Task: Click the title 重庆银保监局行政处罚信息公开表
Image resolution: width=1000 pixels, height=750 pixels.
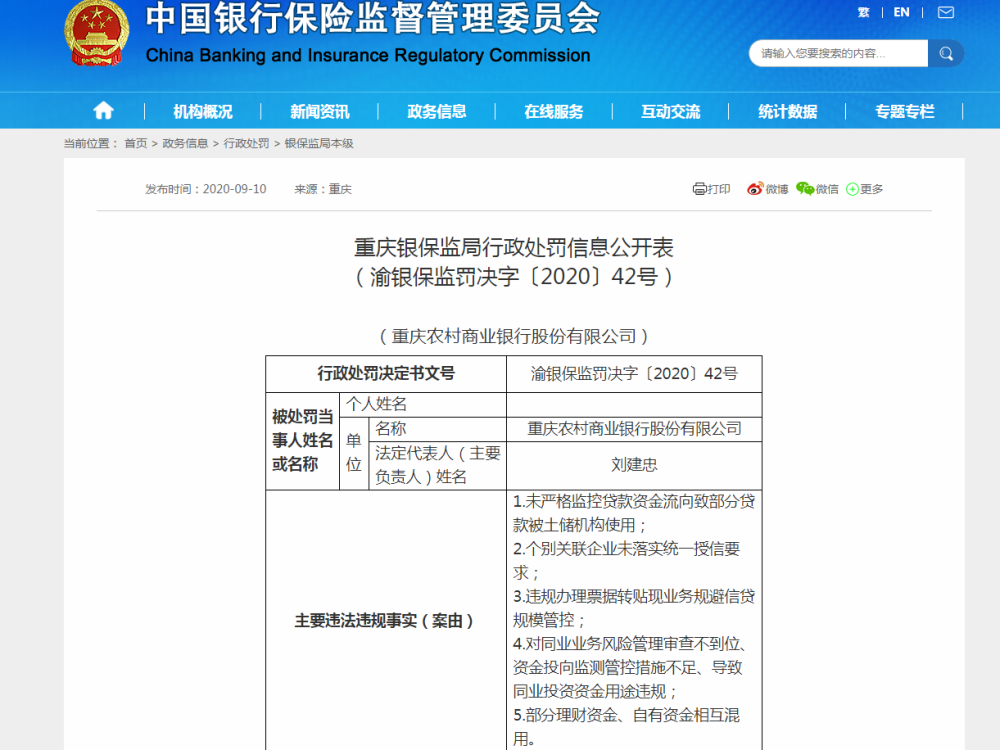Action: [x=513, y=247]
